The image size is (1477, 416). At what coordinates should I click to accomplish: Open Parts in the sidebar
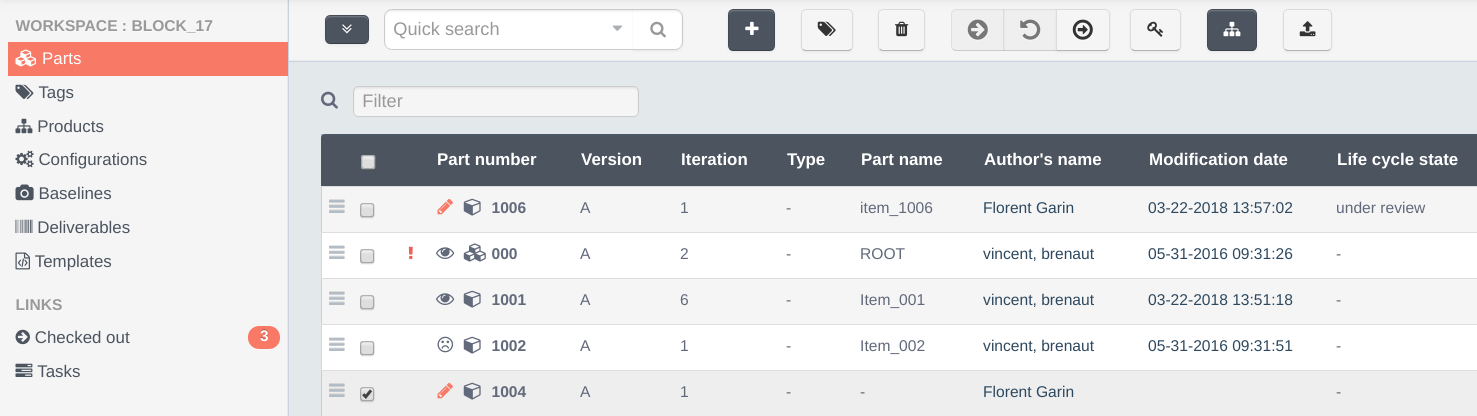point(148,59)
